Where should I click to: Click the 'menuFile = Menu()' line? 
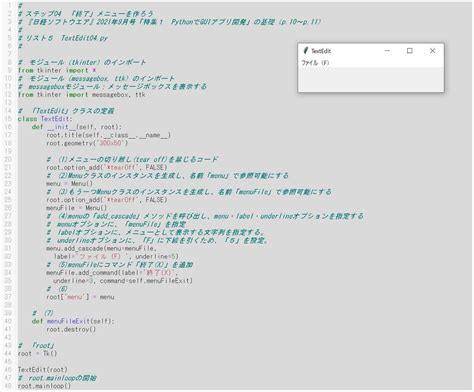[x=77, y=208]
